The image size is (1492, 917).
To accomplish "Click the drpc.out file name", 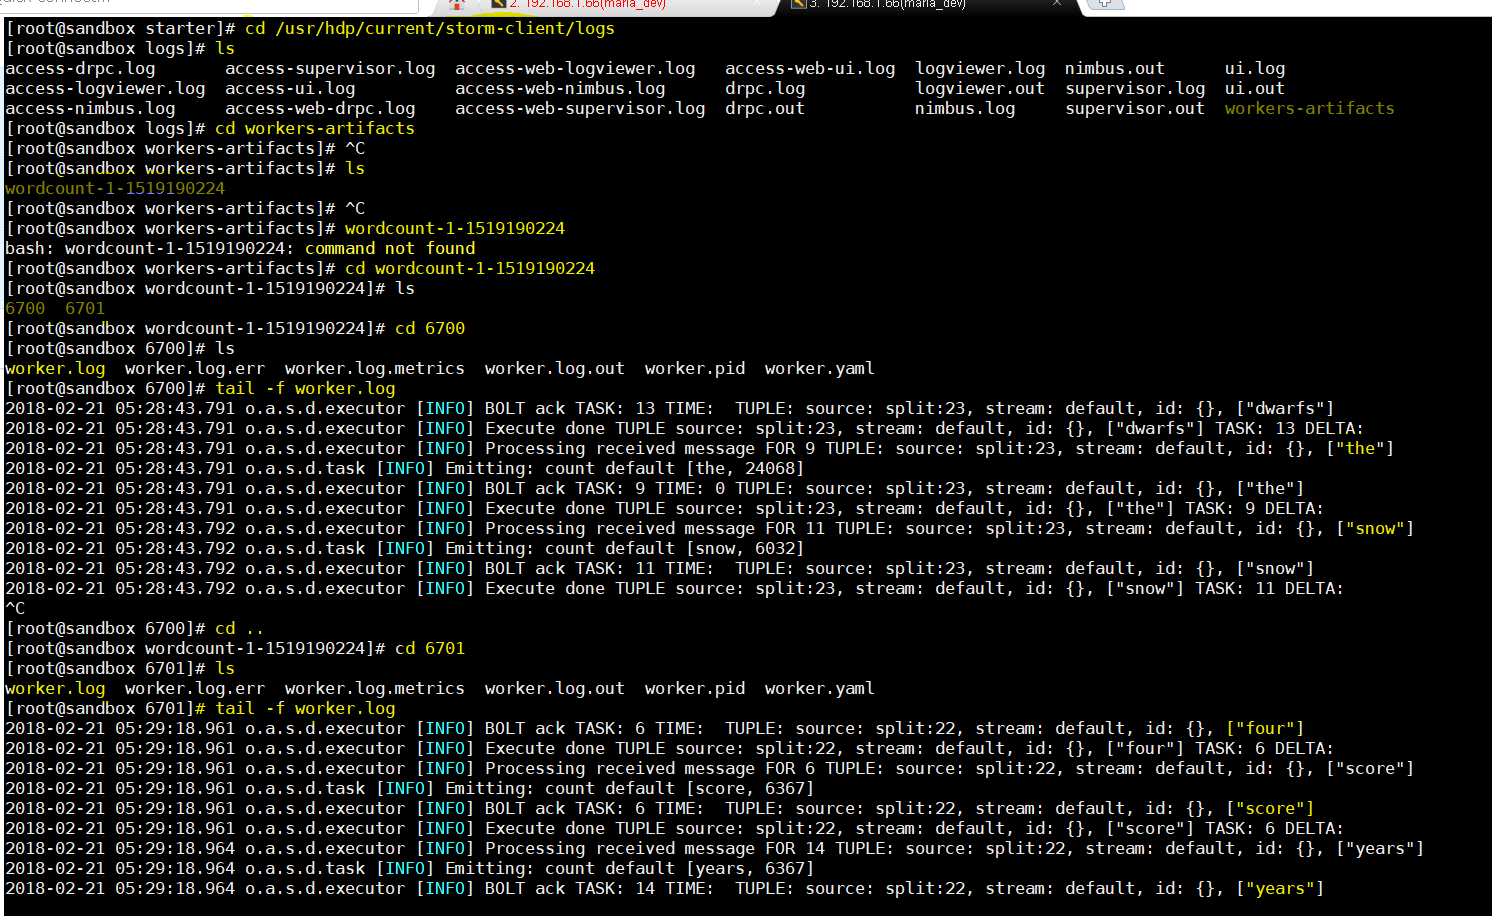I will [765, 109].
